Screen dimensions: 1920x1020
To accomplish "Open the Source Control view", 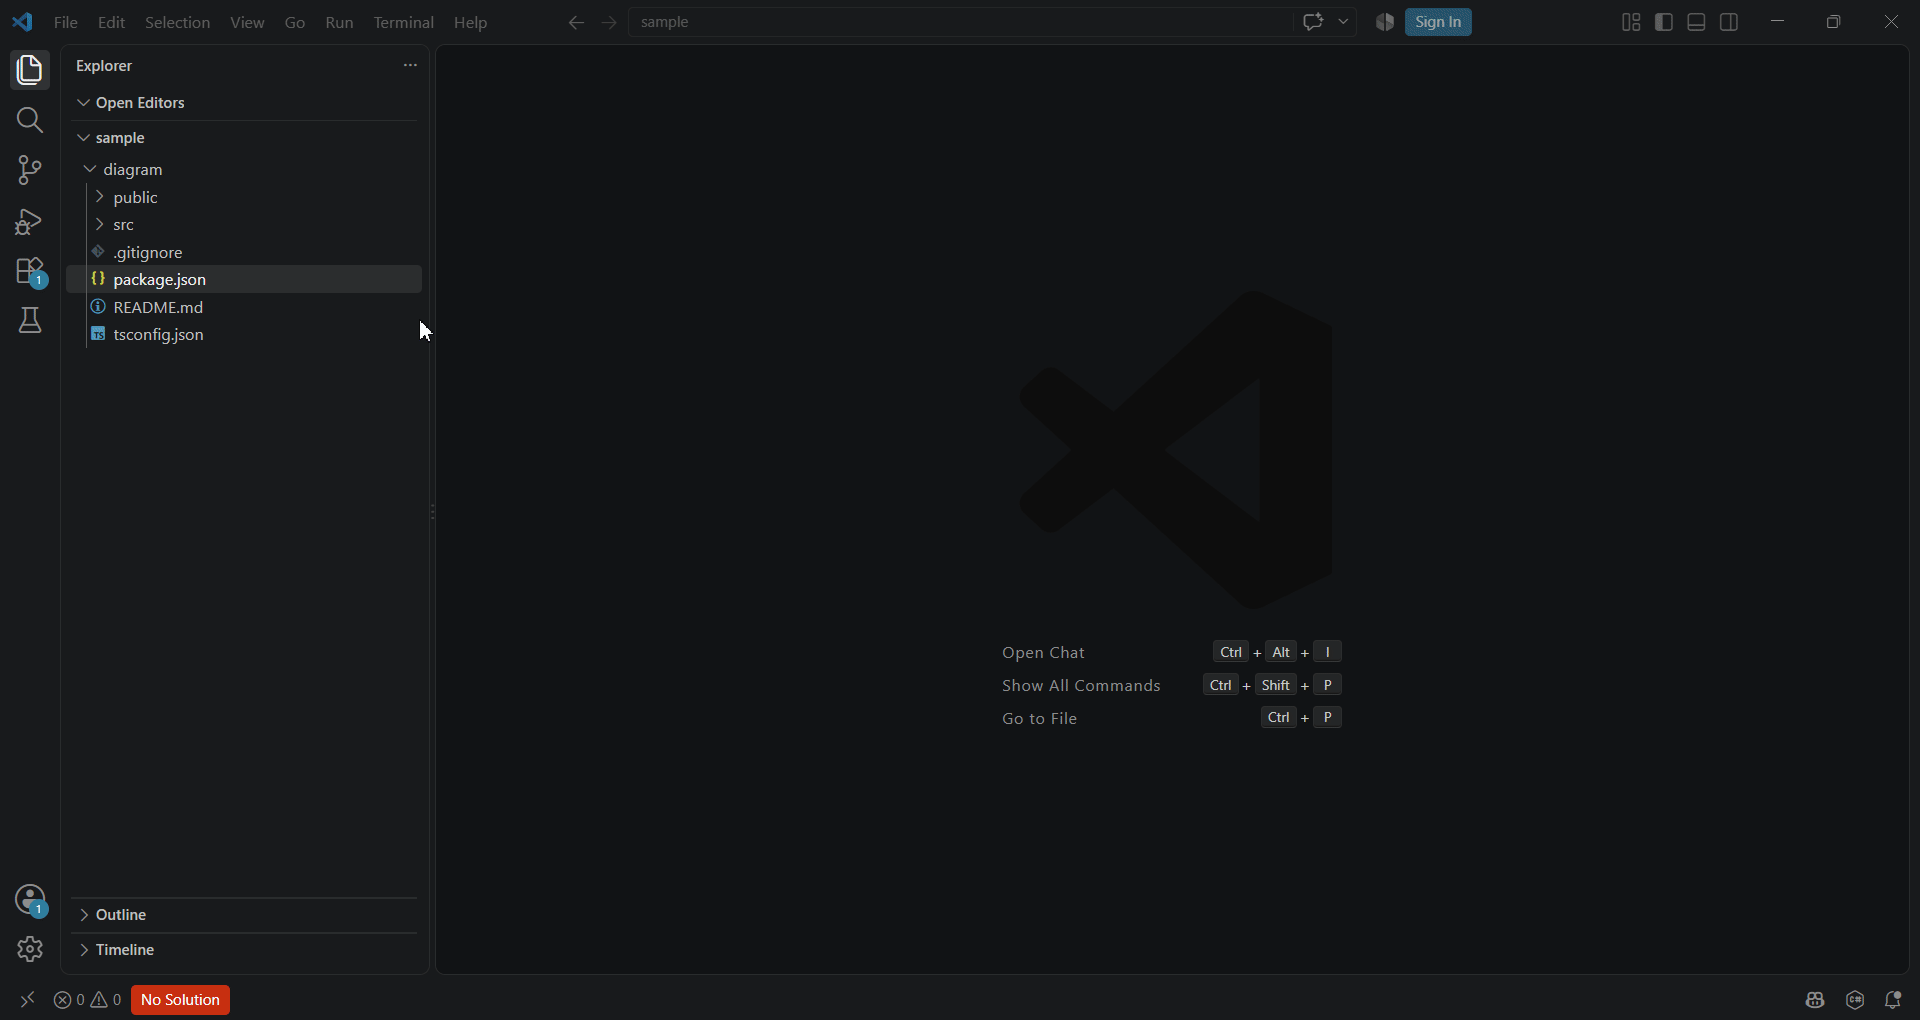I will [x=30, y=170].
